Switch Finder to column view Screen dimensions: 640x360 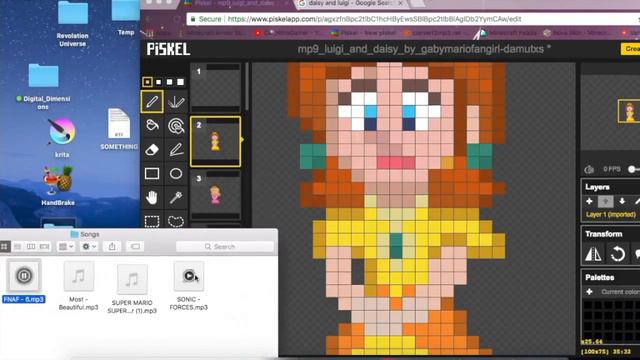[31, 247]
